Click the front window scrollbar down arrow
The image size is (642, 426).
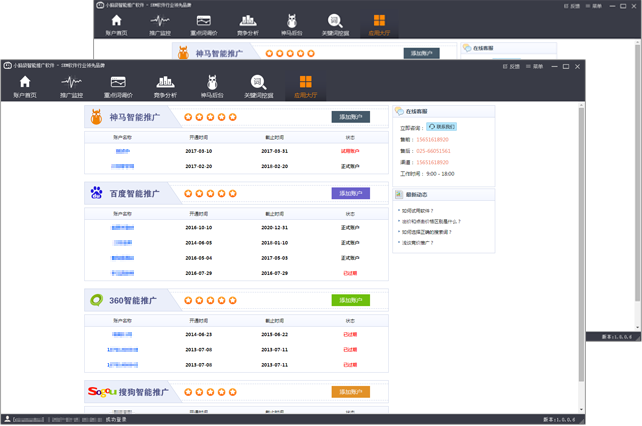click(581, 409)
